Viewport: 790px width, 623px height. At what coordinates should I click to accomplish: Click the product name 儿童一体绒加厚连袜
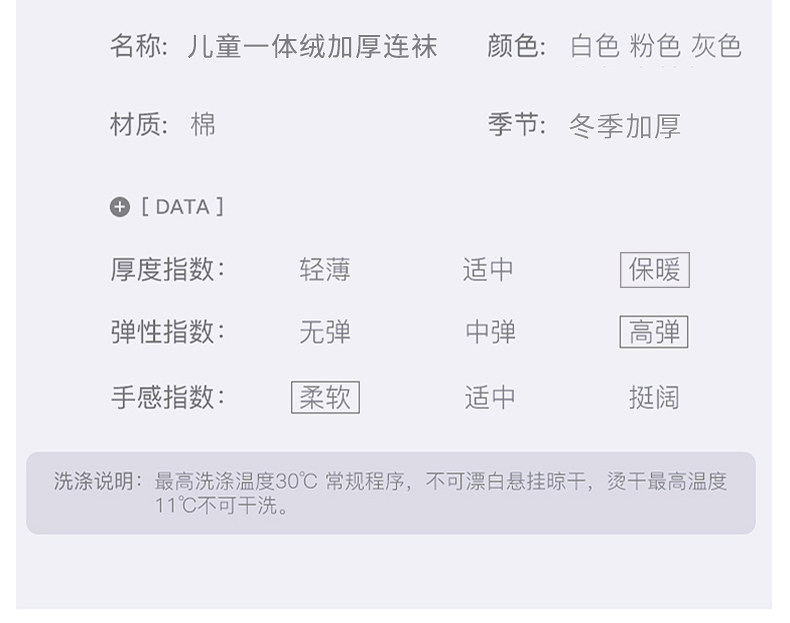(312, 47)
